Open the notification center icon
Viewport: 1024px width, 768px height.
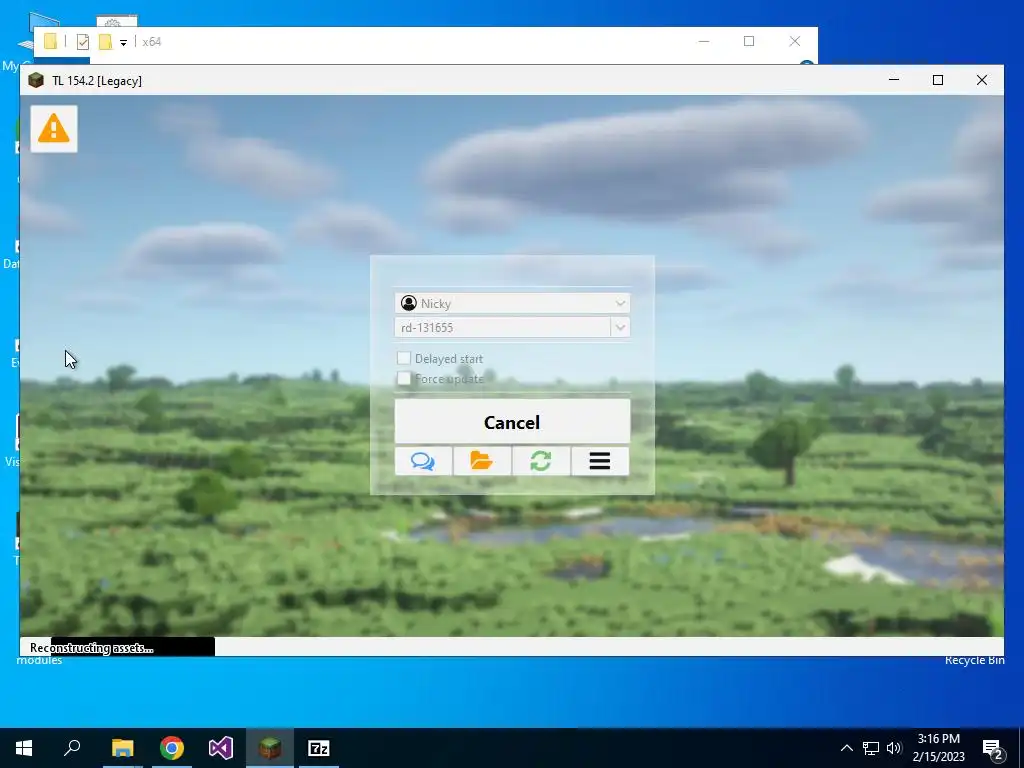point(993,748)
